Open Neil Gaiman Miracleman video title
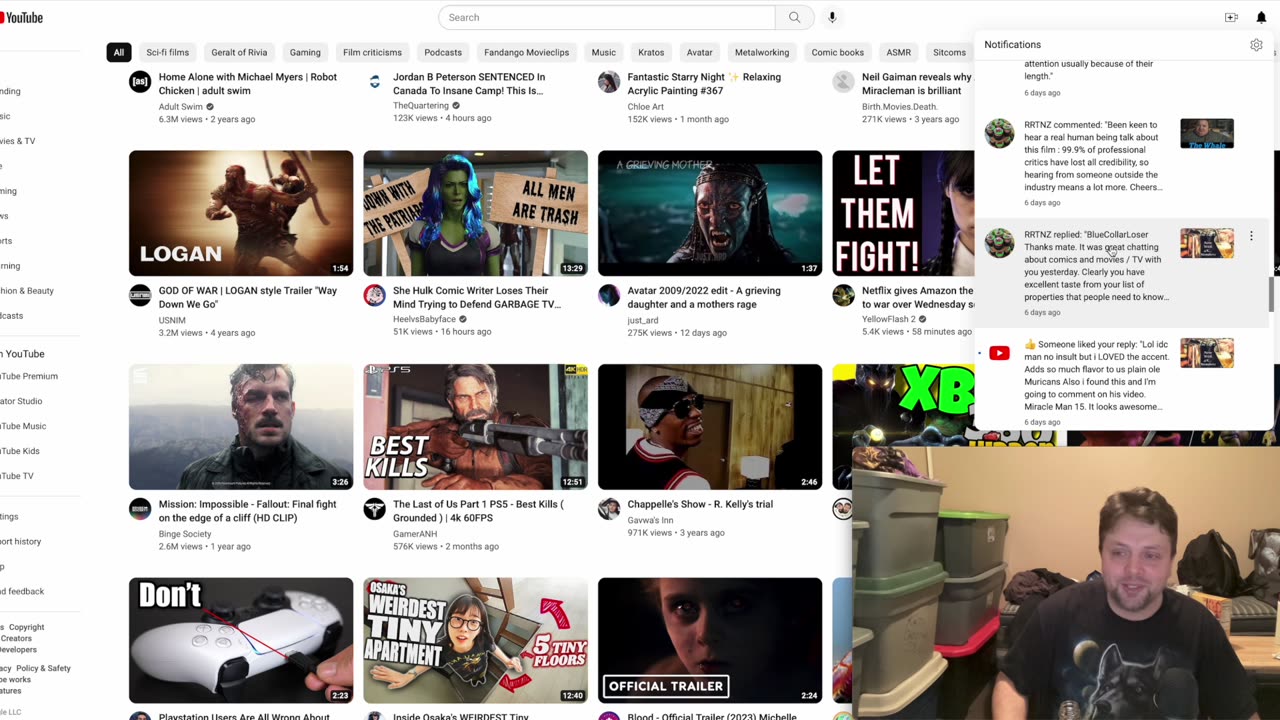The image size is (1280, 720). point(916,83)
